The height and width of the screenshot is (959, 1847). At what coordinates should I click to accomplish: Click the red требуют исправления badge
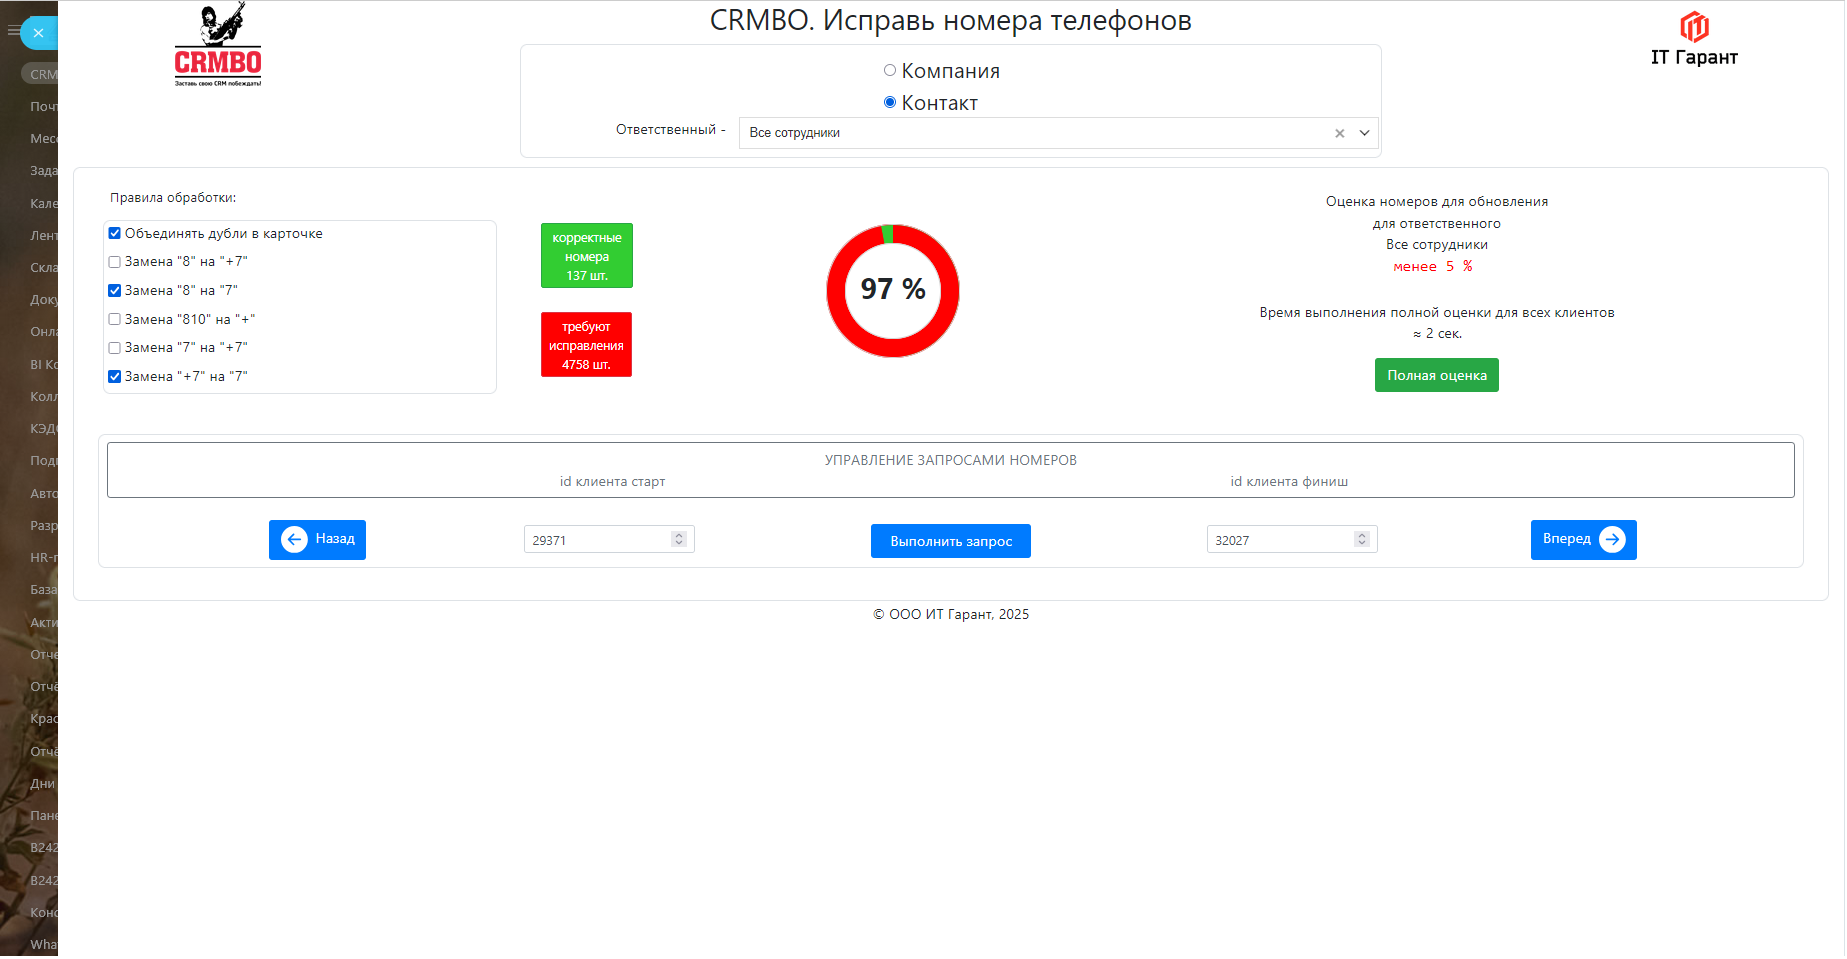(586, 345)
